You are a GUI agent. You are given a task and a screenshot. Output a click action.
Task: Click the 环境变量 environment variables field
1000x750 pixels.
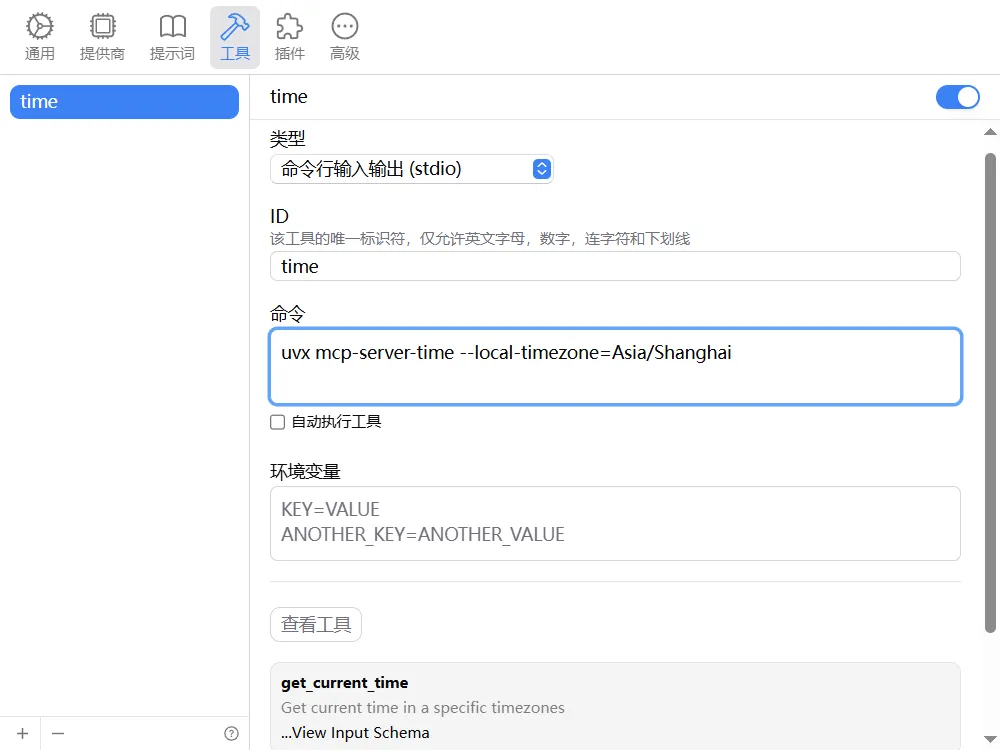click(x=615, y=523)
